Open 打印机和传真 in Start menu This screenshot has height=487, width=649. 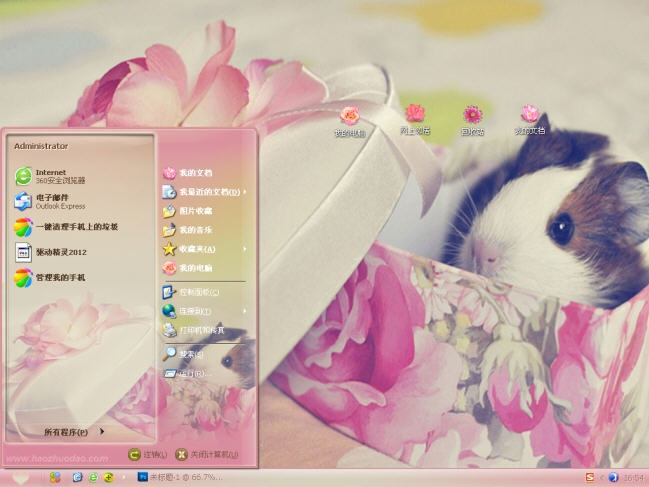coord(200,330)
